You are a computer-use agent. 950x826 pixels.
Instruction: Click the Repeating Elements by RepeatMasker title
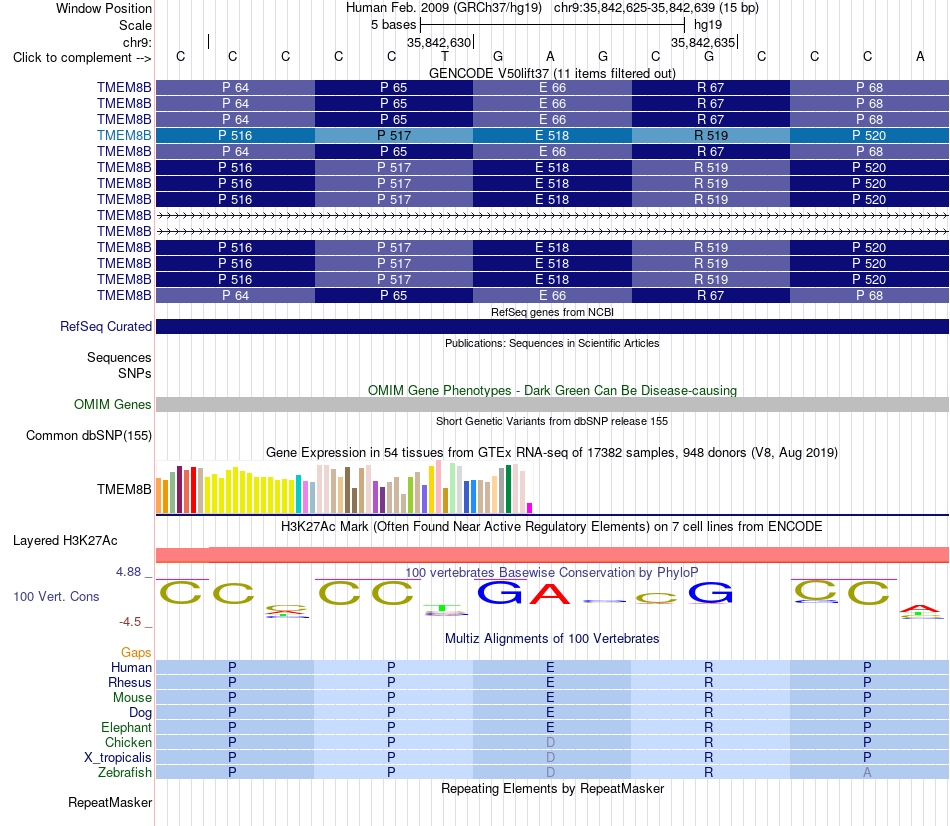click(x=552, y=788)
